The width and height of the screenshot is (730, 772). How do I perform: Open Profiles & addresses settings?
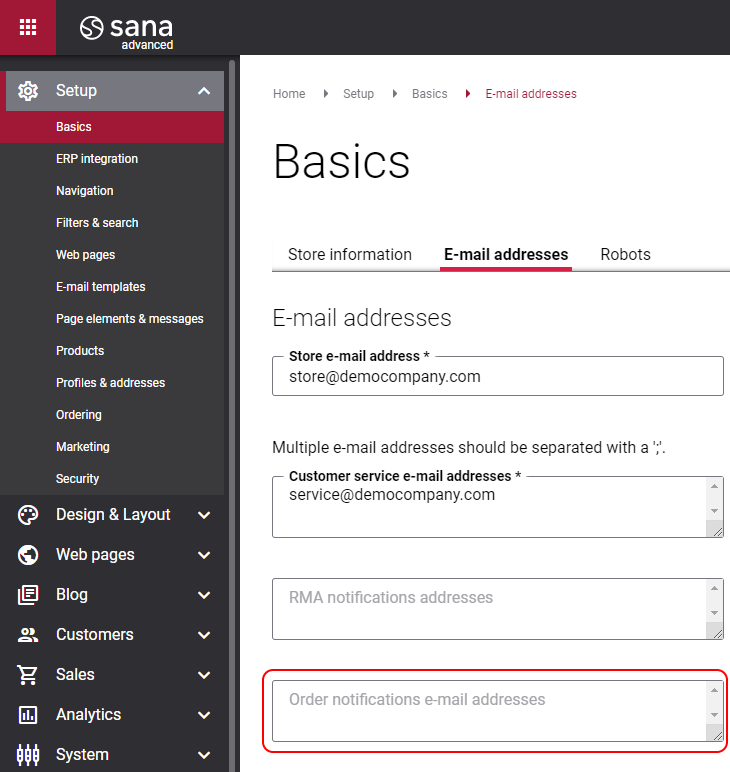pyautogui.click(x=112, y=383)
